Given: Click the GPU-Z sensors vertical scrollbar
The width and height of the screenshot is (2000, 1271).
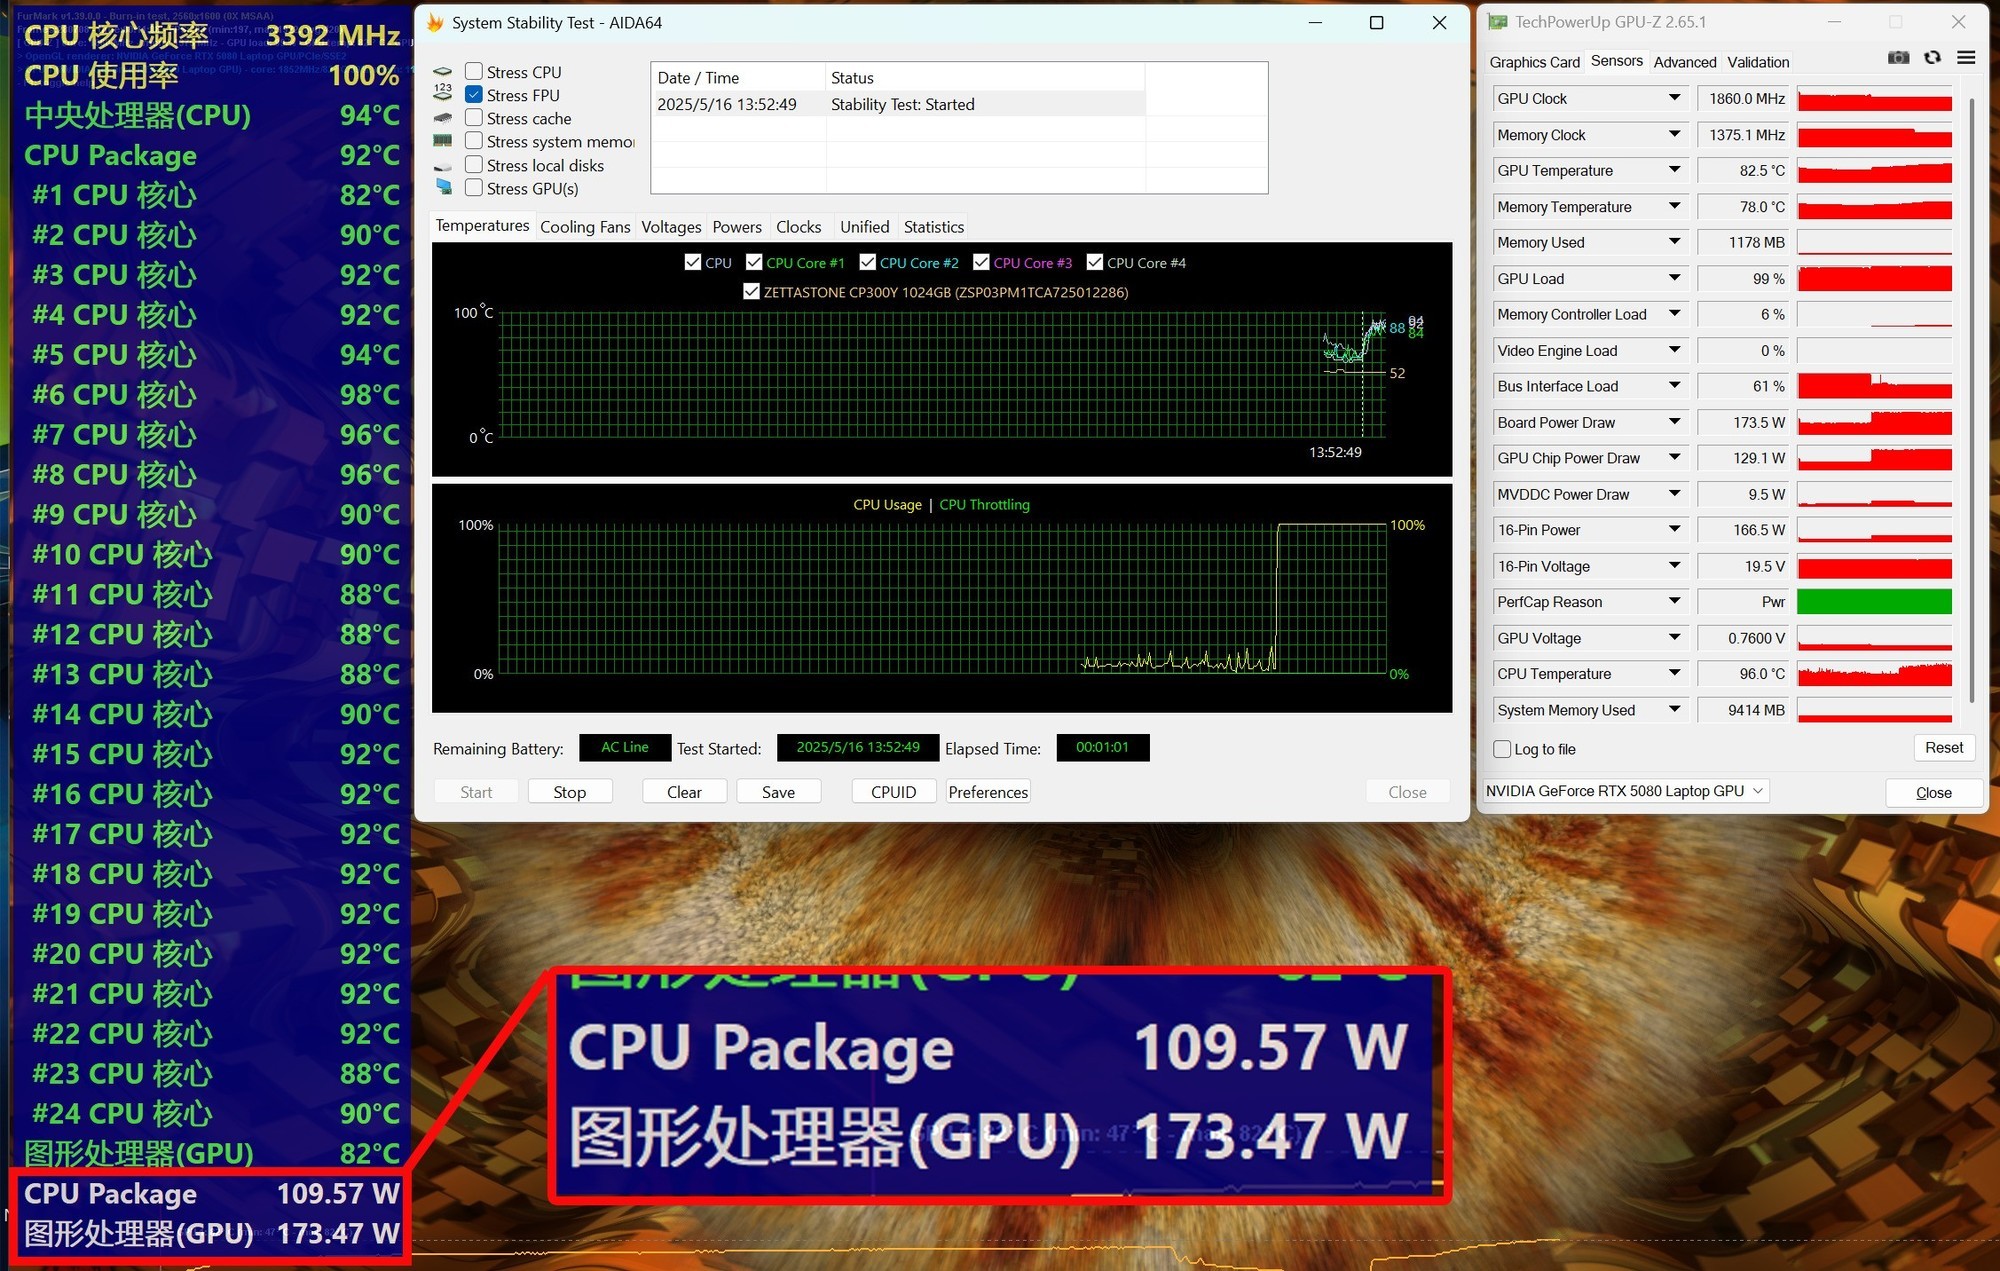Looking at the screenshot, I should (1971, 400).
